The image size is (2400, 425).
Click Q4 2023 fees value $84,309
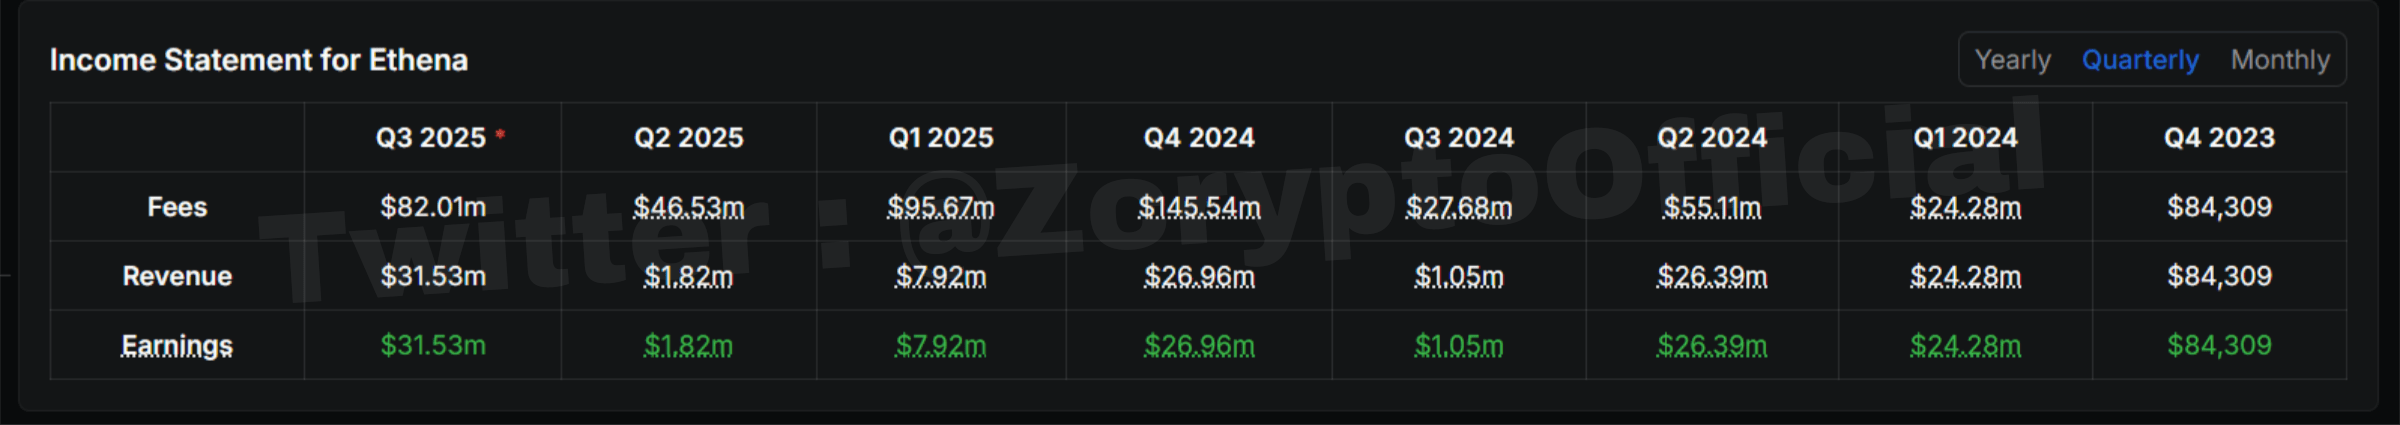[x=2220, y=207]
